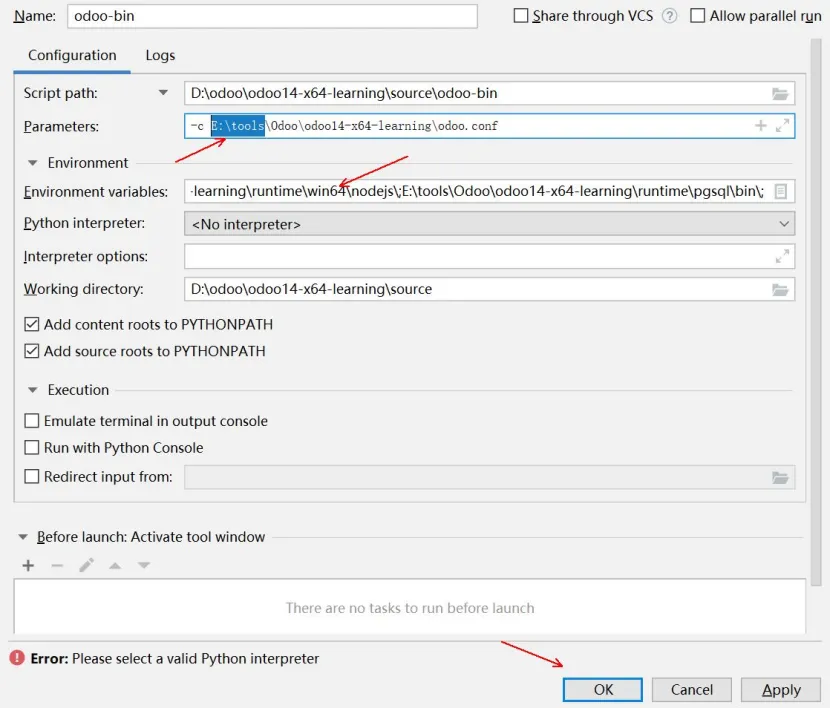Enable Allow parallel run checkbox
Screen dimensions: 830x708
point(698,15)
